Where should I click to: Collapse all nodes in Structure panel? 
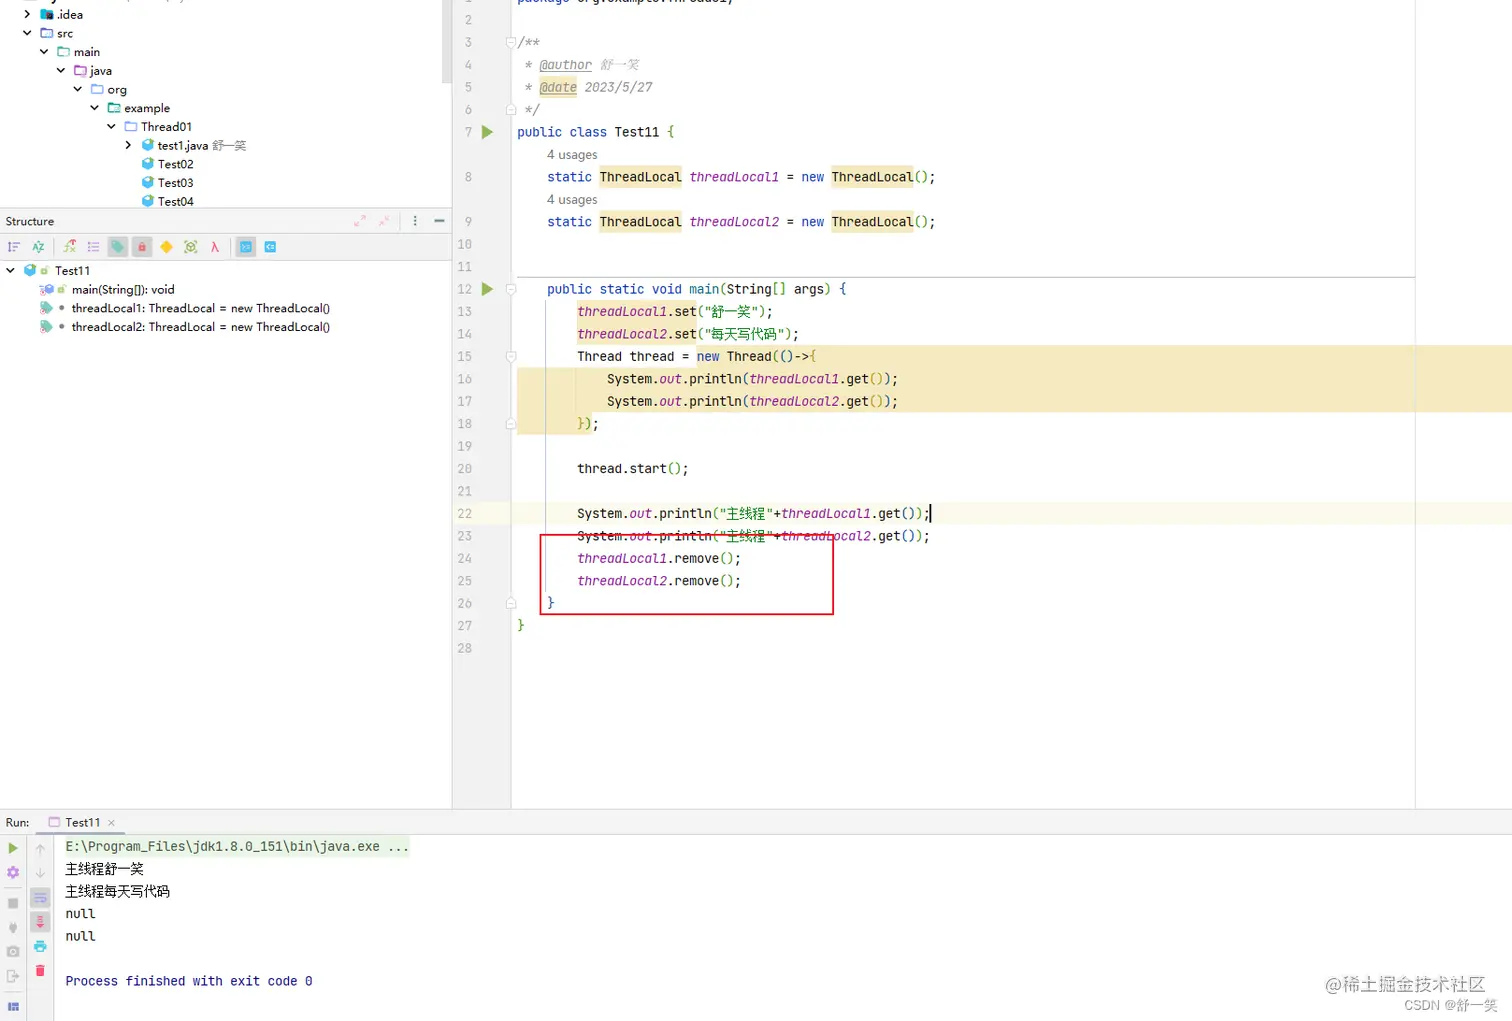[384, 221]
